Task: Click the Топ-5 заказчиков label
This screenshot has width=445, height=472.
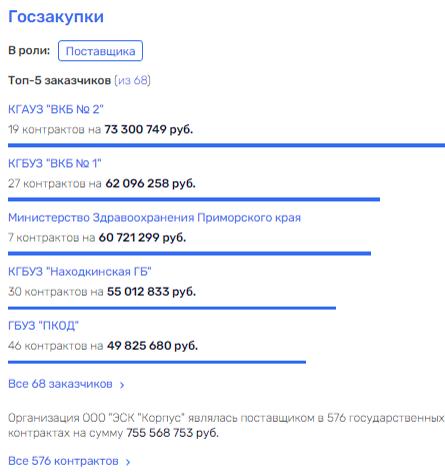Action: click(x=59, y=80)
